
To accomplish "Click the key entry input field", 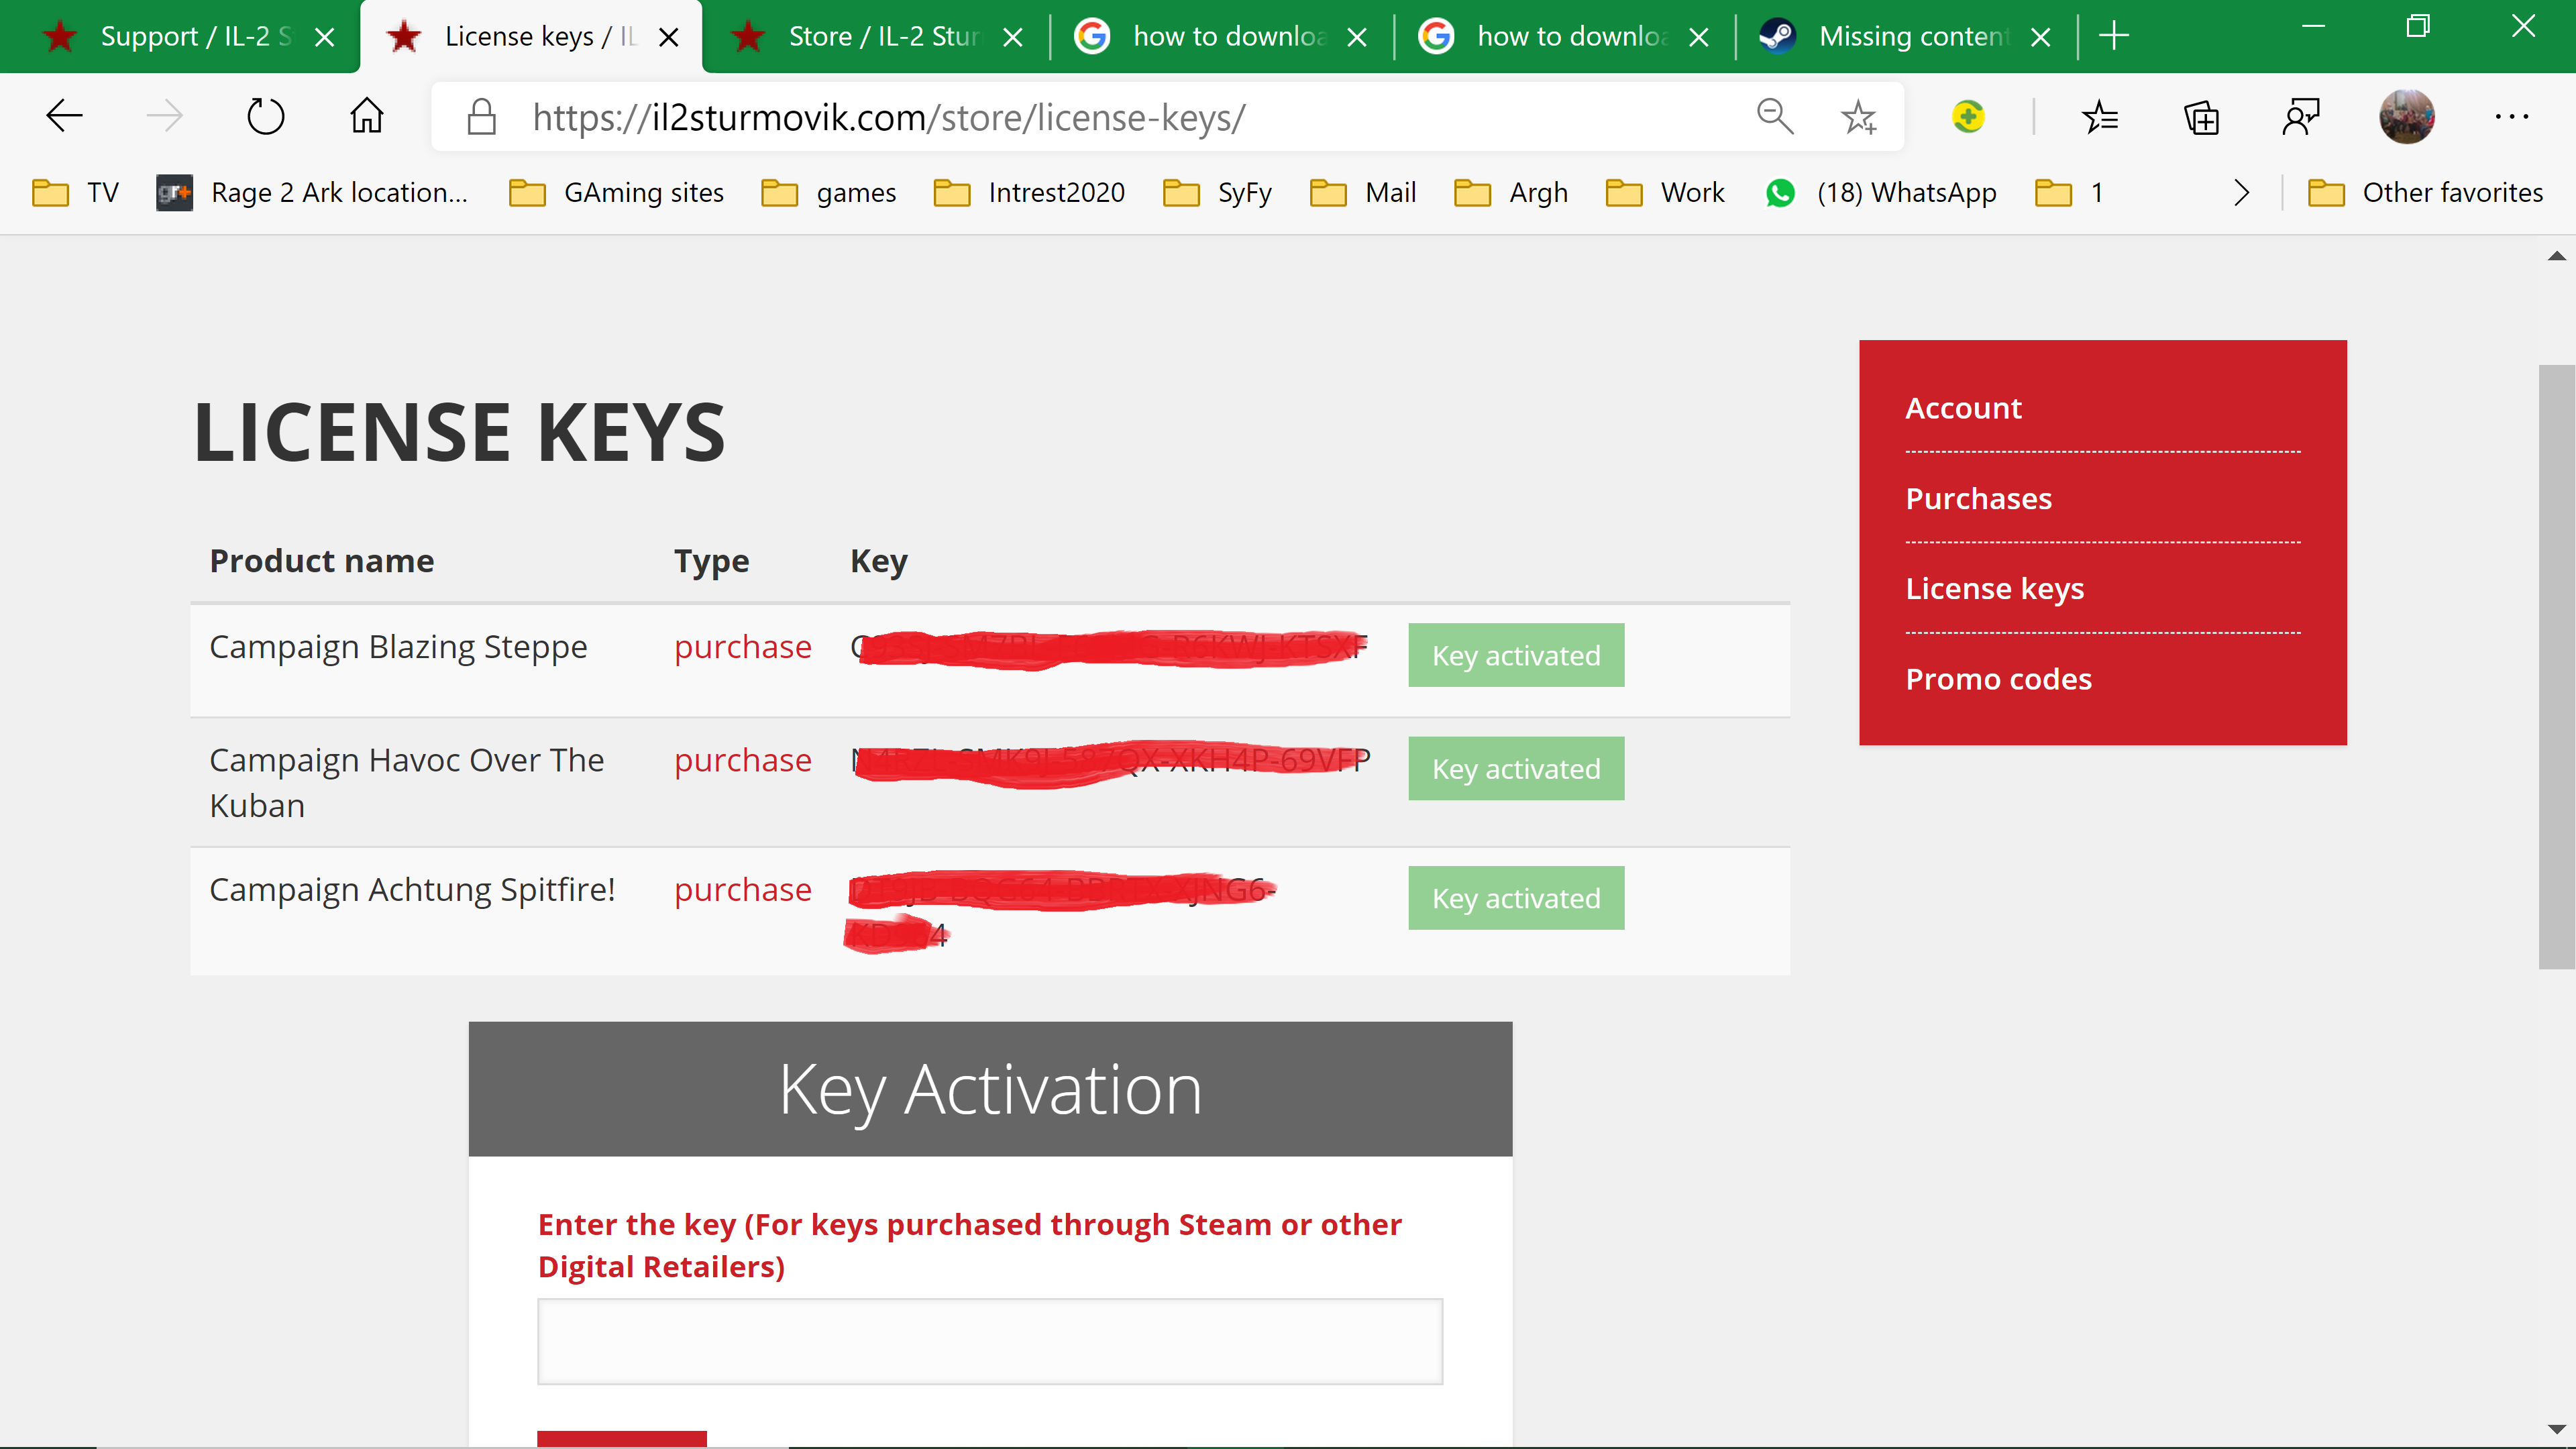I will (x=989, y=1341).
